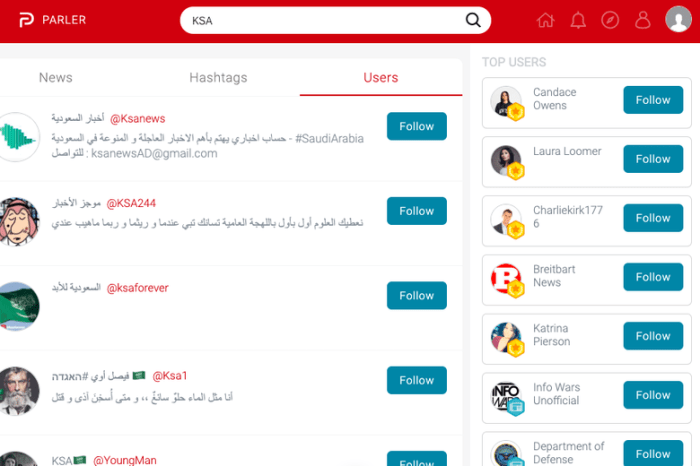Open the #SaudiArabia hashtag link
Viewport: 700px width, 466px height.
pyautogui.click(x=329, y=139)
